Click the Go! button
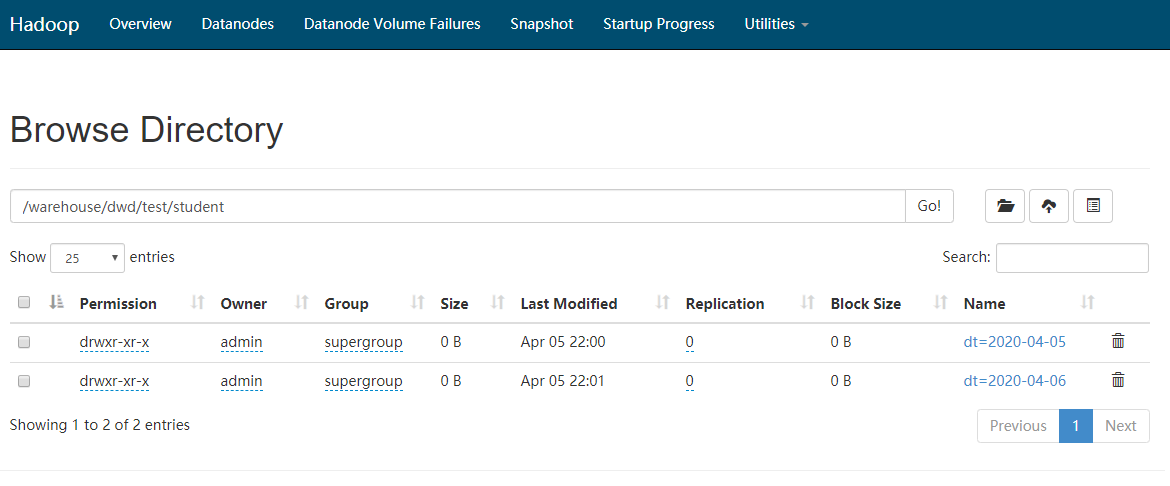Screen dimensions: 1170x486 [x=929, y=206]
